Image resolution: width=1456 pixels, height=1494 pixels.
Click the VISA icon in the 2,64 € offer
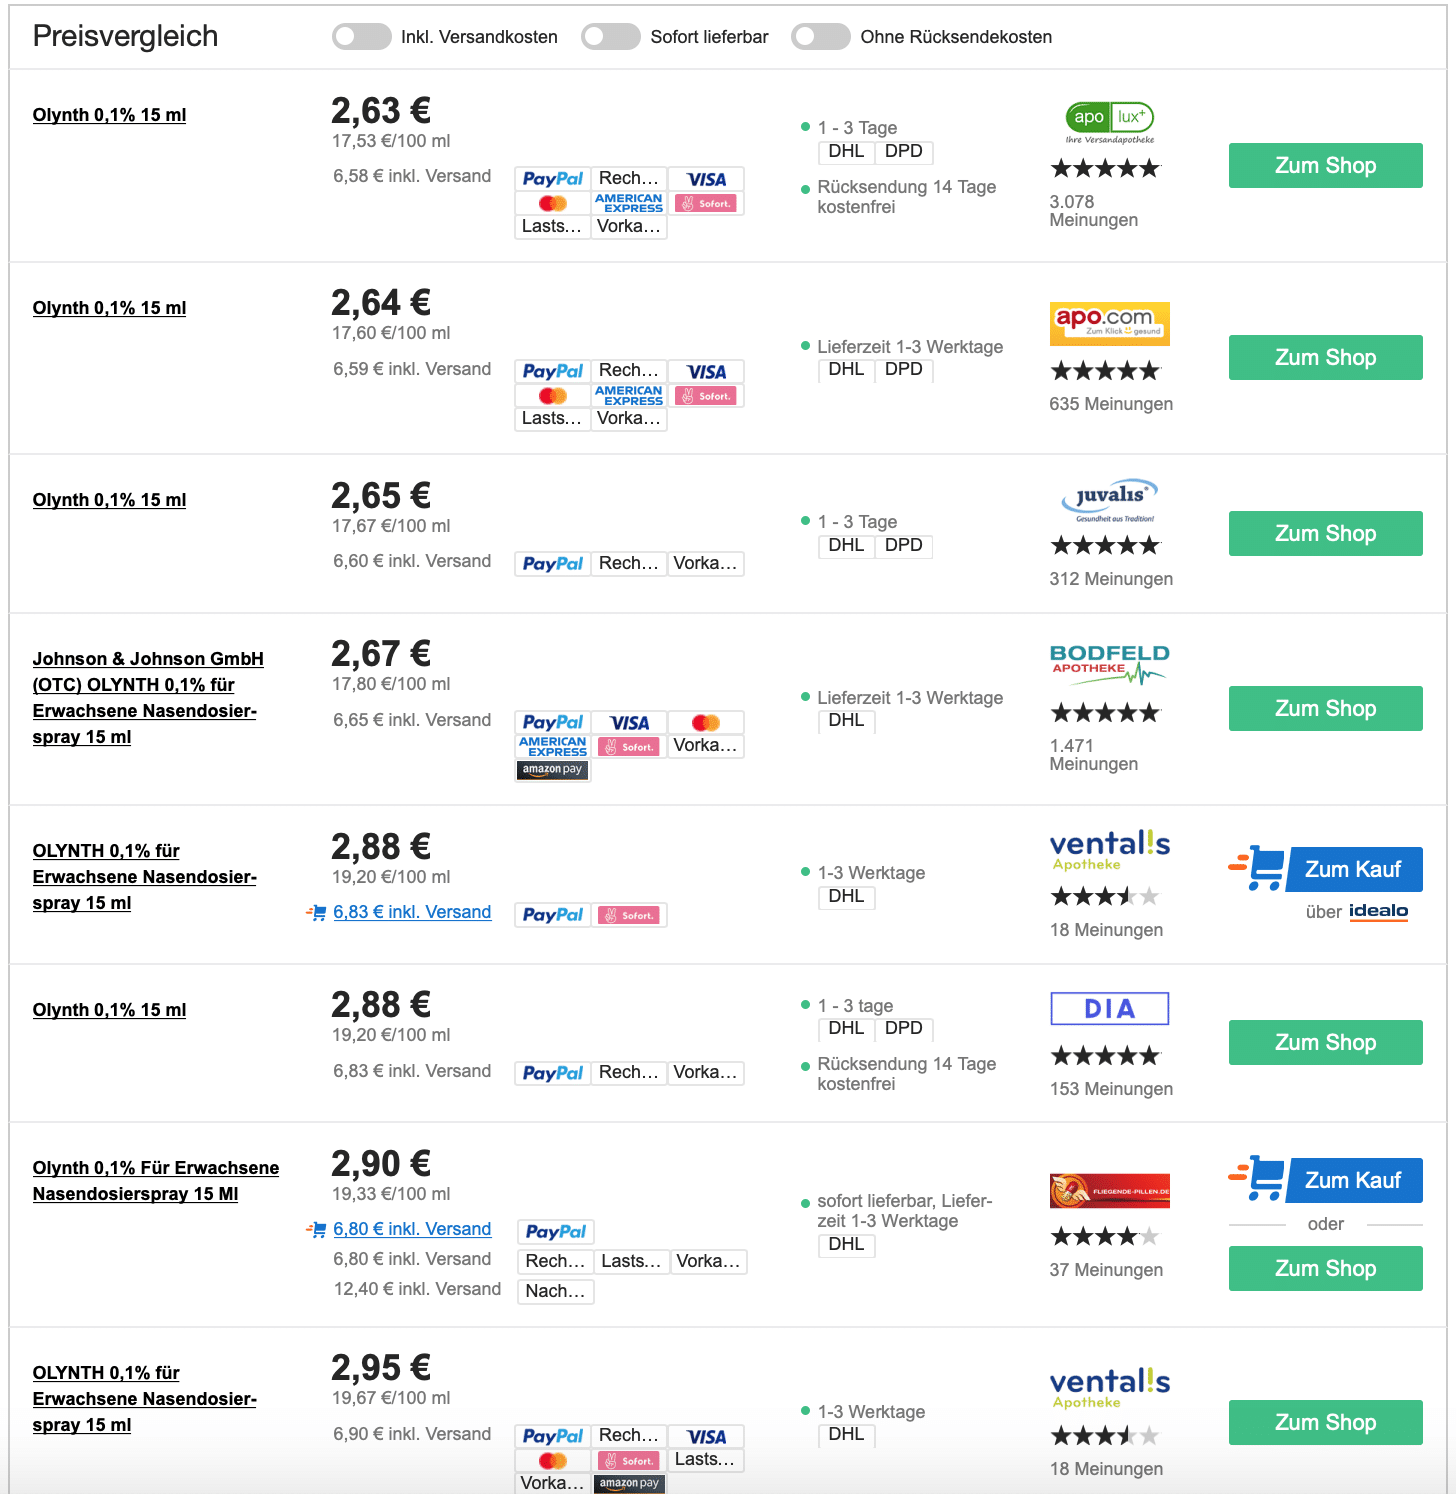pos(706,372)
